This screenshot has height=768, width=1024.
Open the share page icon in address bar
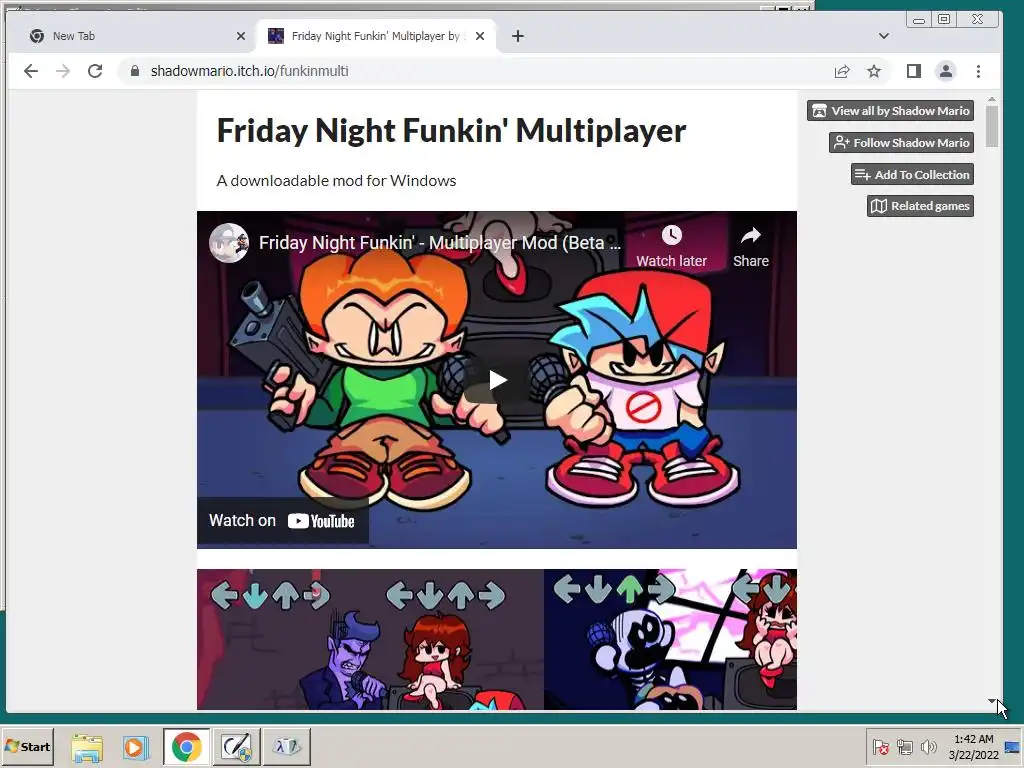click(842, 71)
